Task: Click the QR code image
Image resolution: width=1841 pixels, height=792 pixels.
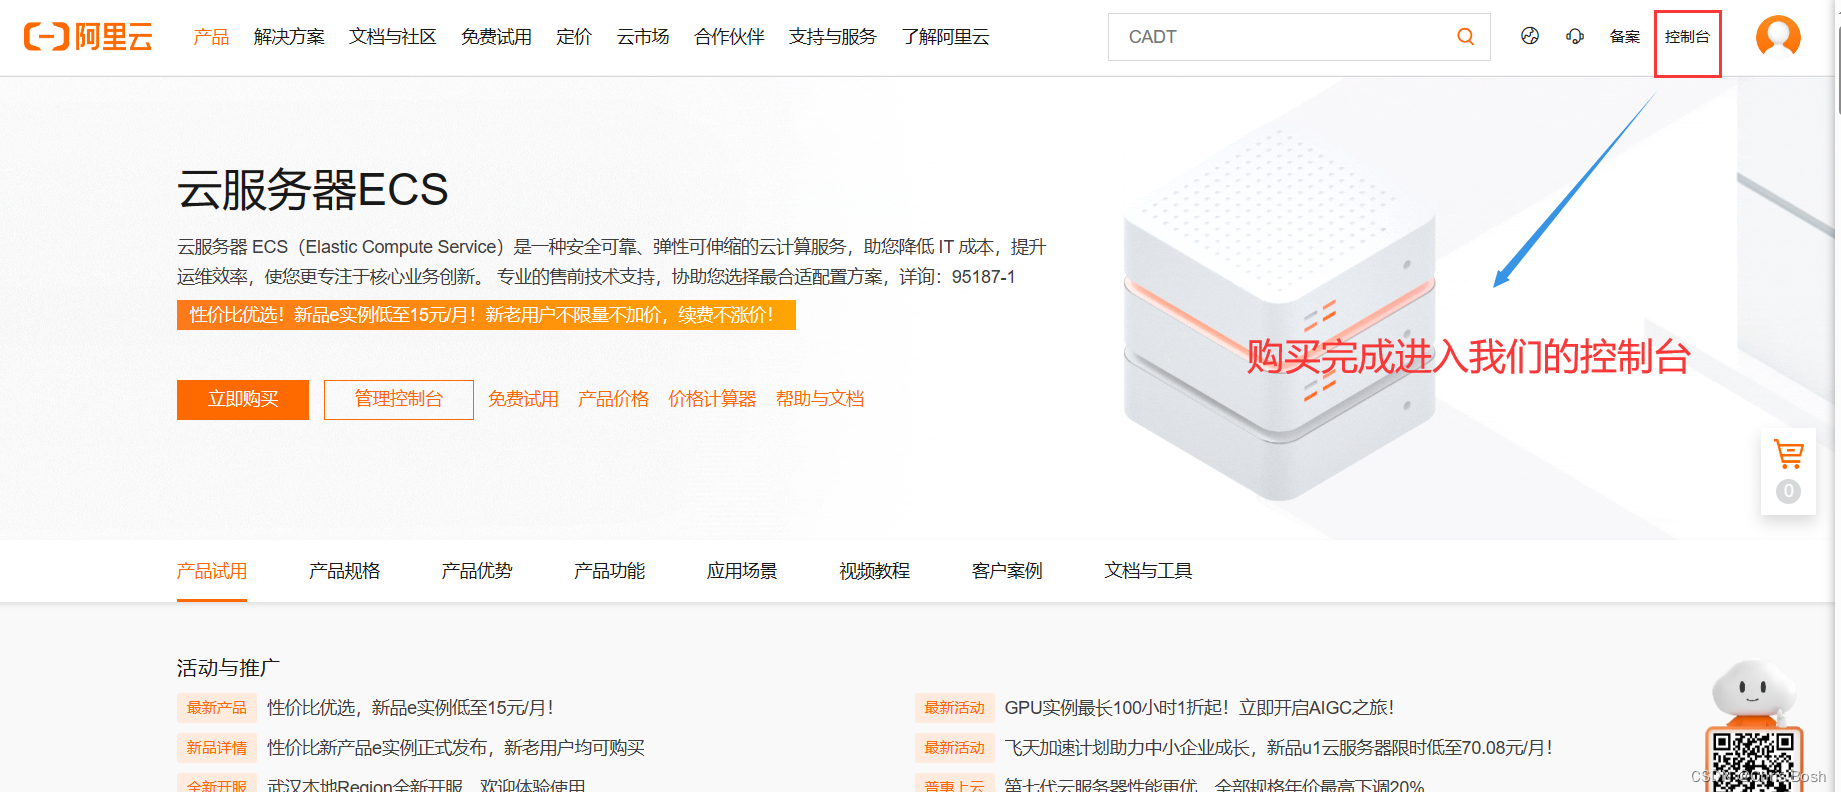Action: (1753, 761)
